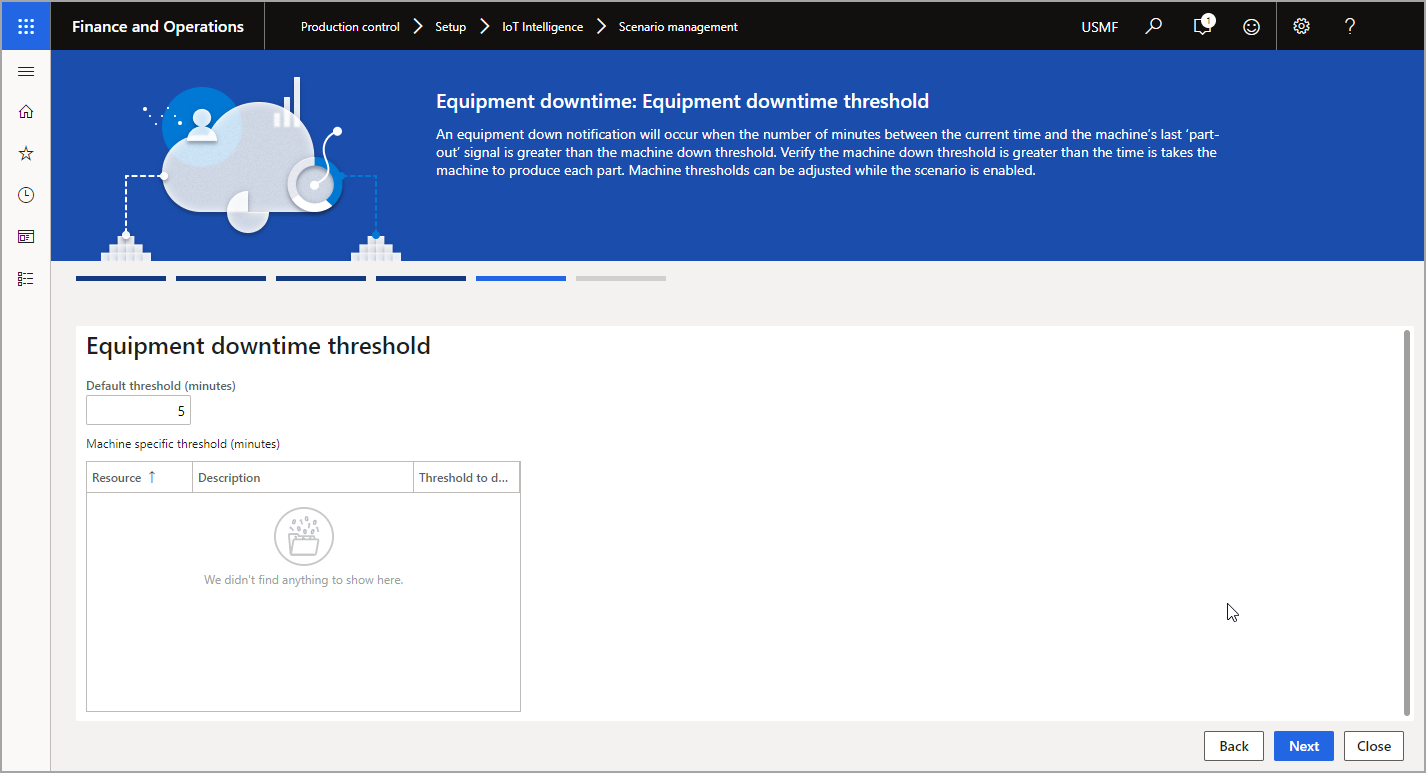Image resolution: width=1426 pixels, height=773 pixels.
Task: Click 'Machine specific threshold (minutes)' label
Action: click(183, 443)
